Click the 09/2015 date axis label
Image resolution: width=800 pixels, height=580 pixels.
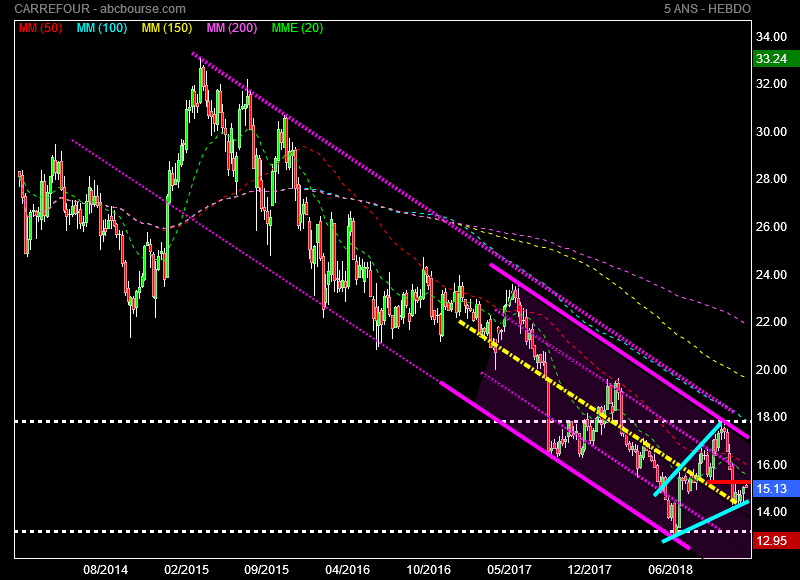tap(266, 569)
